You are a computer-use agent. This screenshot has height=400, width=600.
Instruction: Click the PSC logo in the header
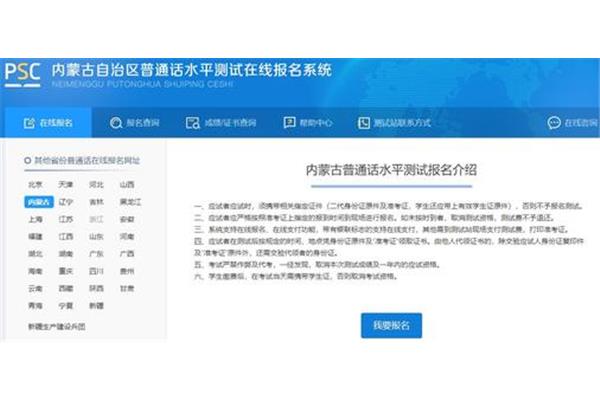pos(23,75)
